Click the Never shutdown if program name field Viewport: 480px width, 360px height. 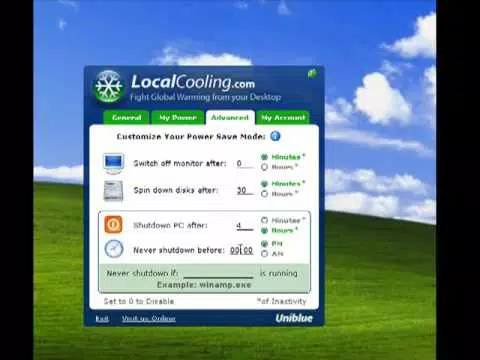[x=218, y=273]
